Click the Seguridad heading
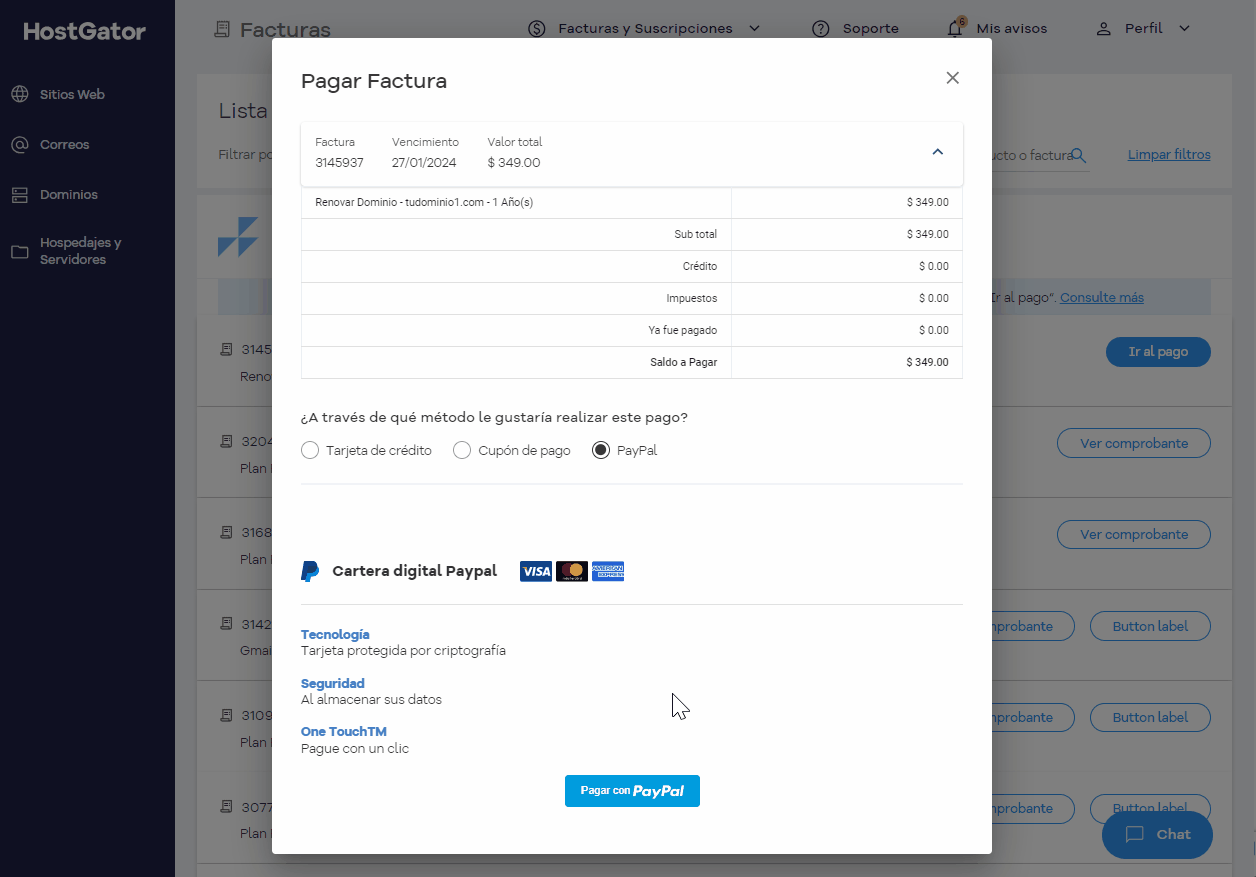 click(x=333, y=684)
